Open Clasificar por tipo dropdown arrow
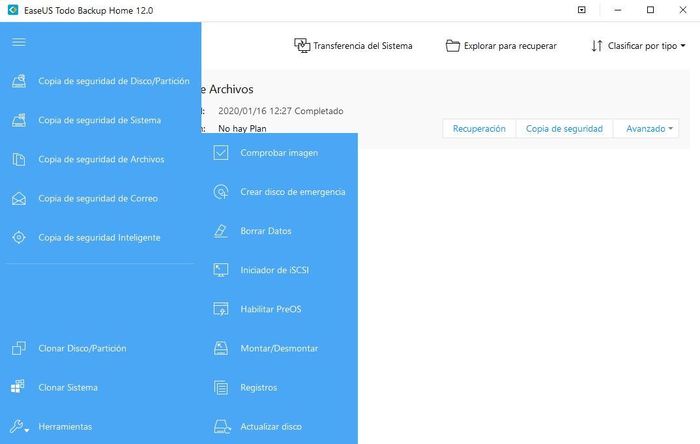Image resolution: width=700 pixels, height=444 pixels. (x=683, y=46)
